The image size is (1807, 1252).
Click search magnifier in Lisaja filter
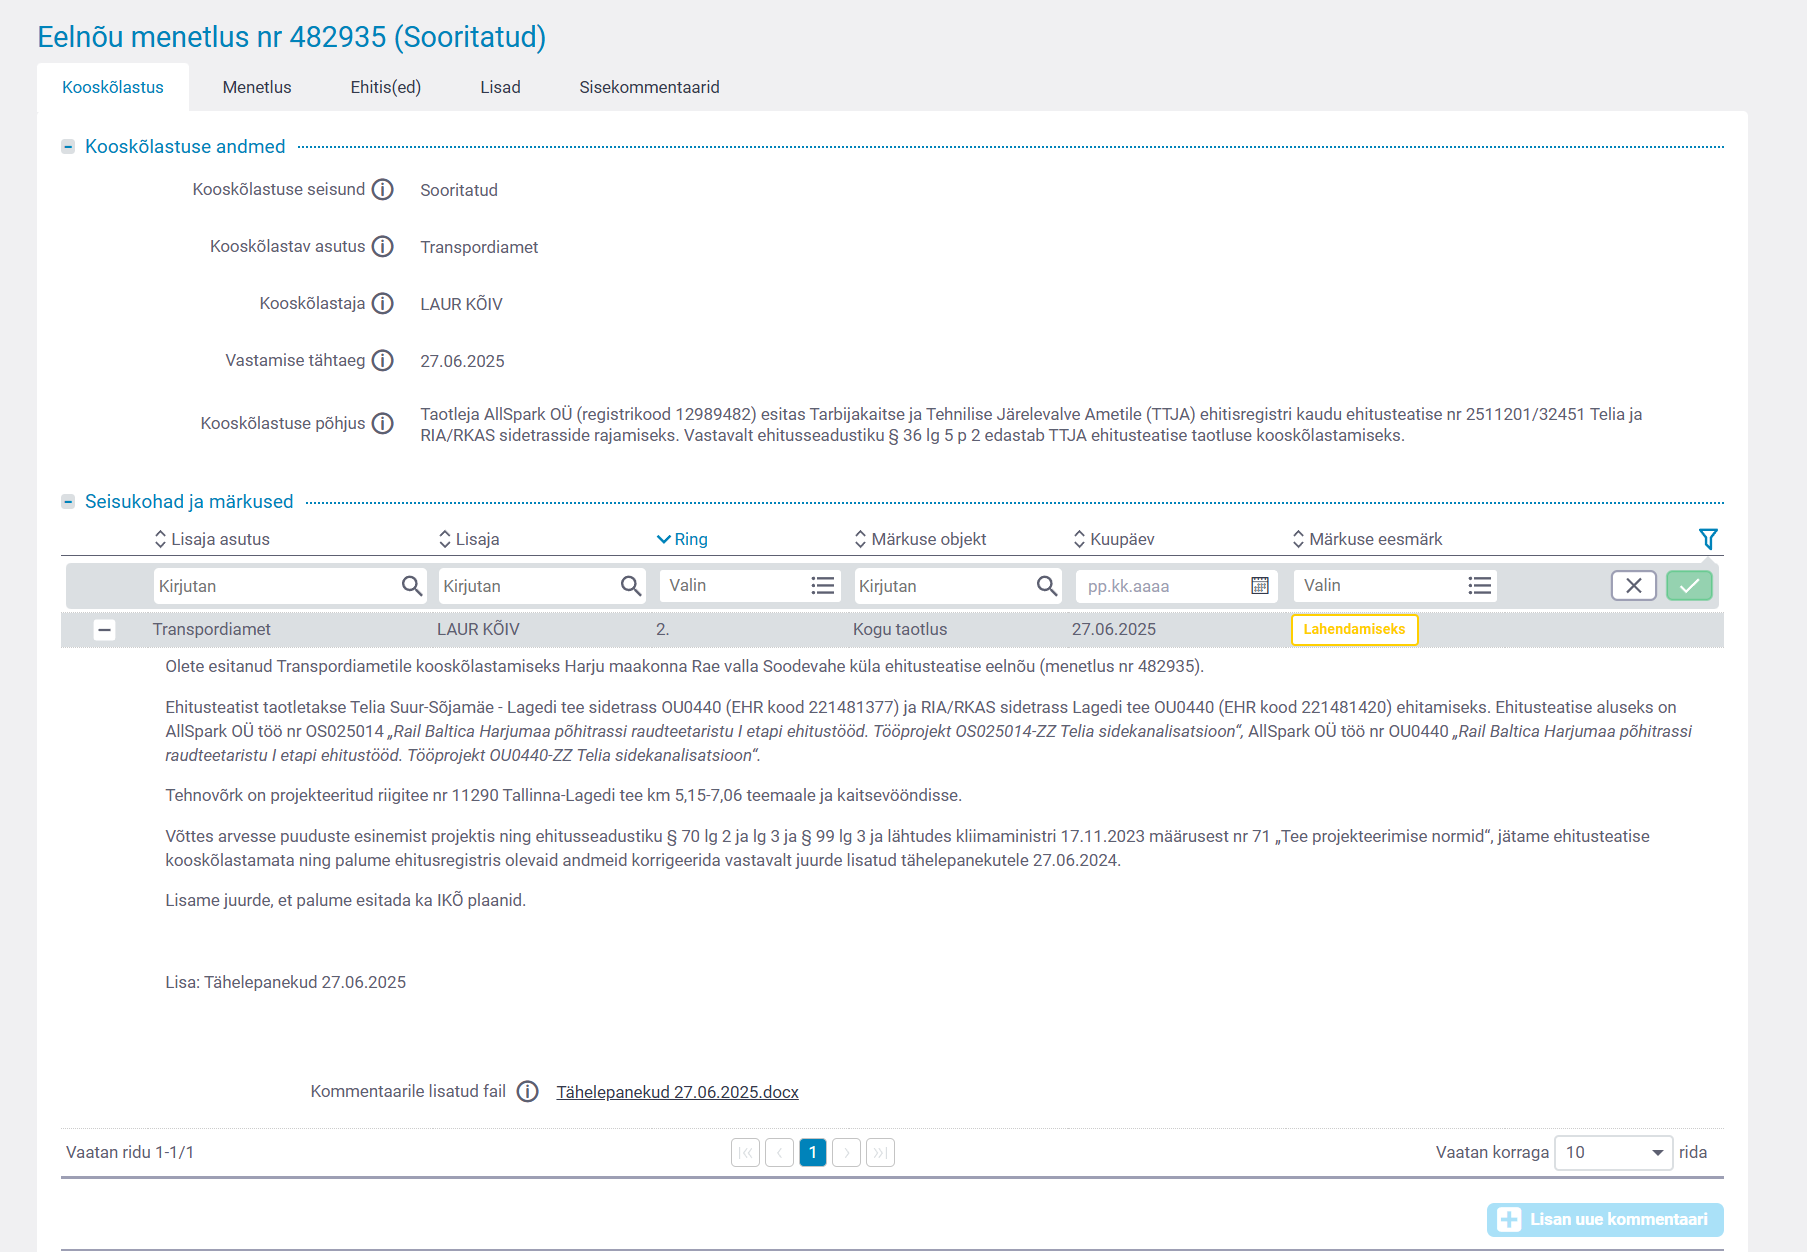(631, 586)
